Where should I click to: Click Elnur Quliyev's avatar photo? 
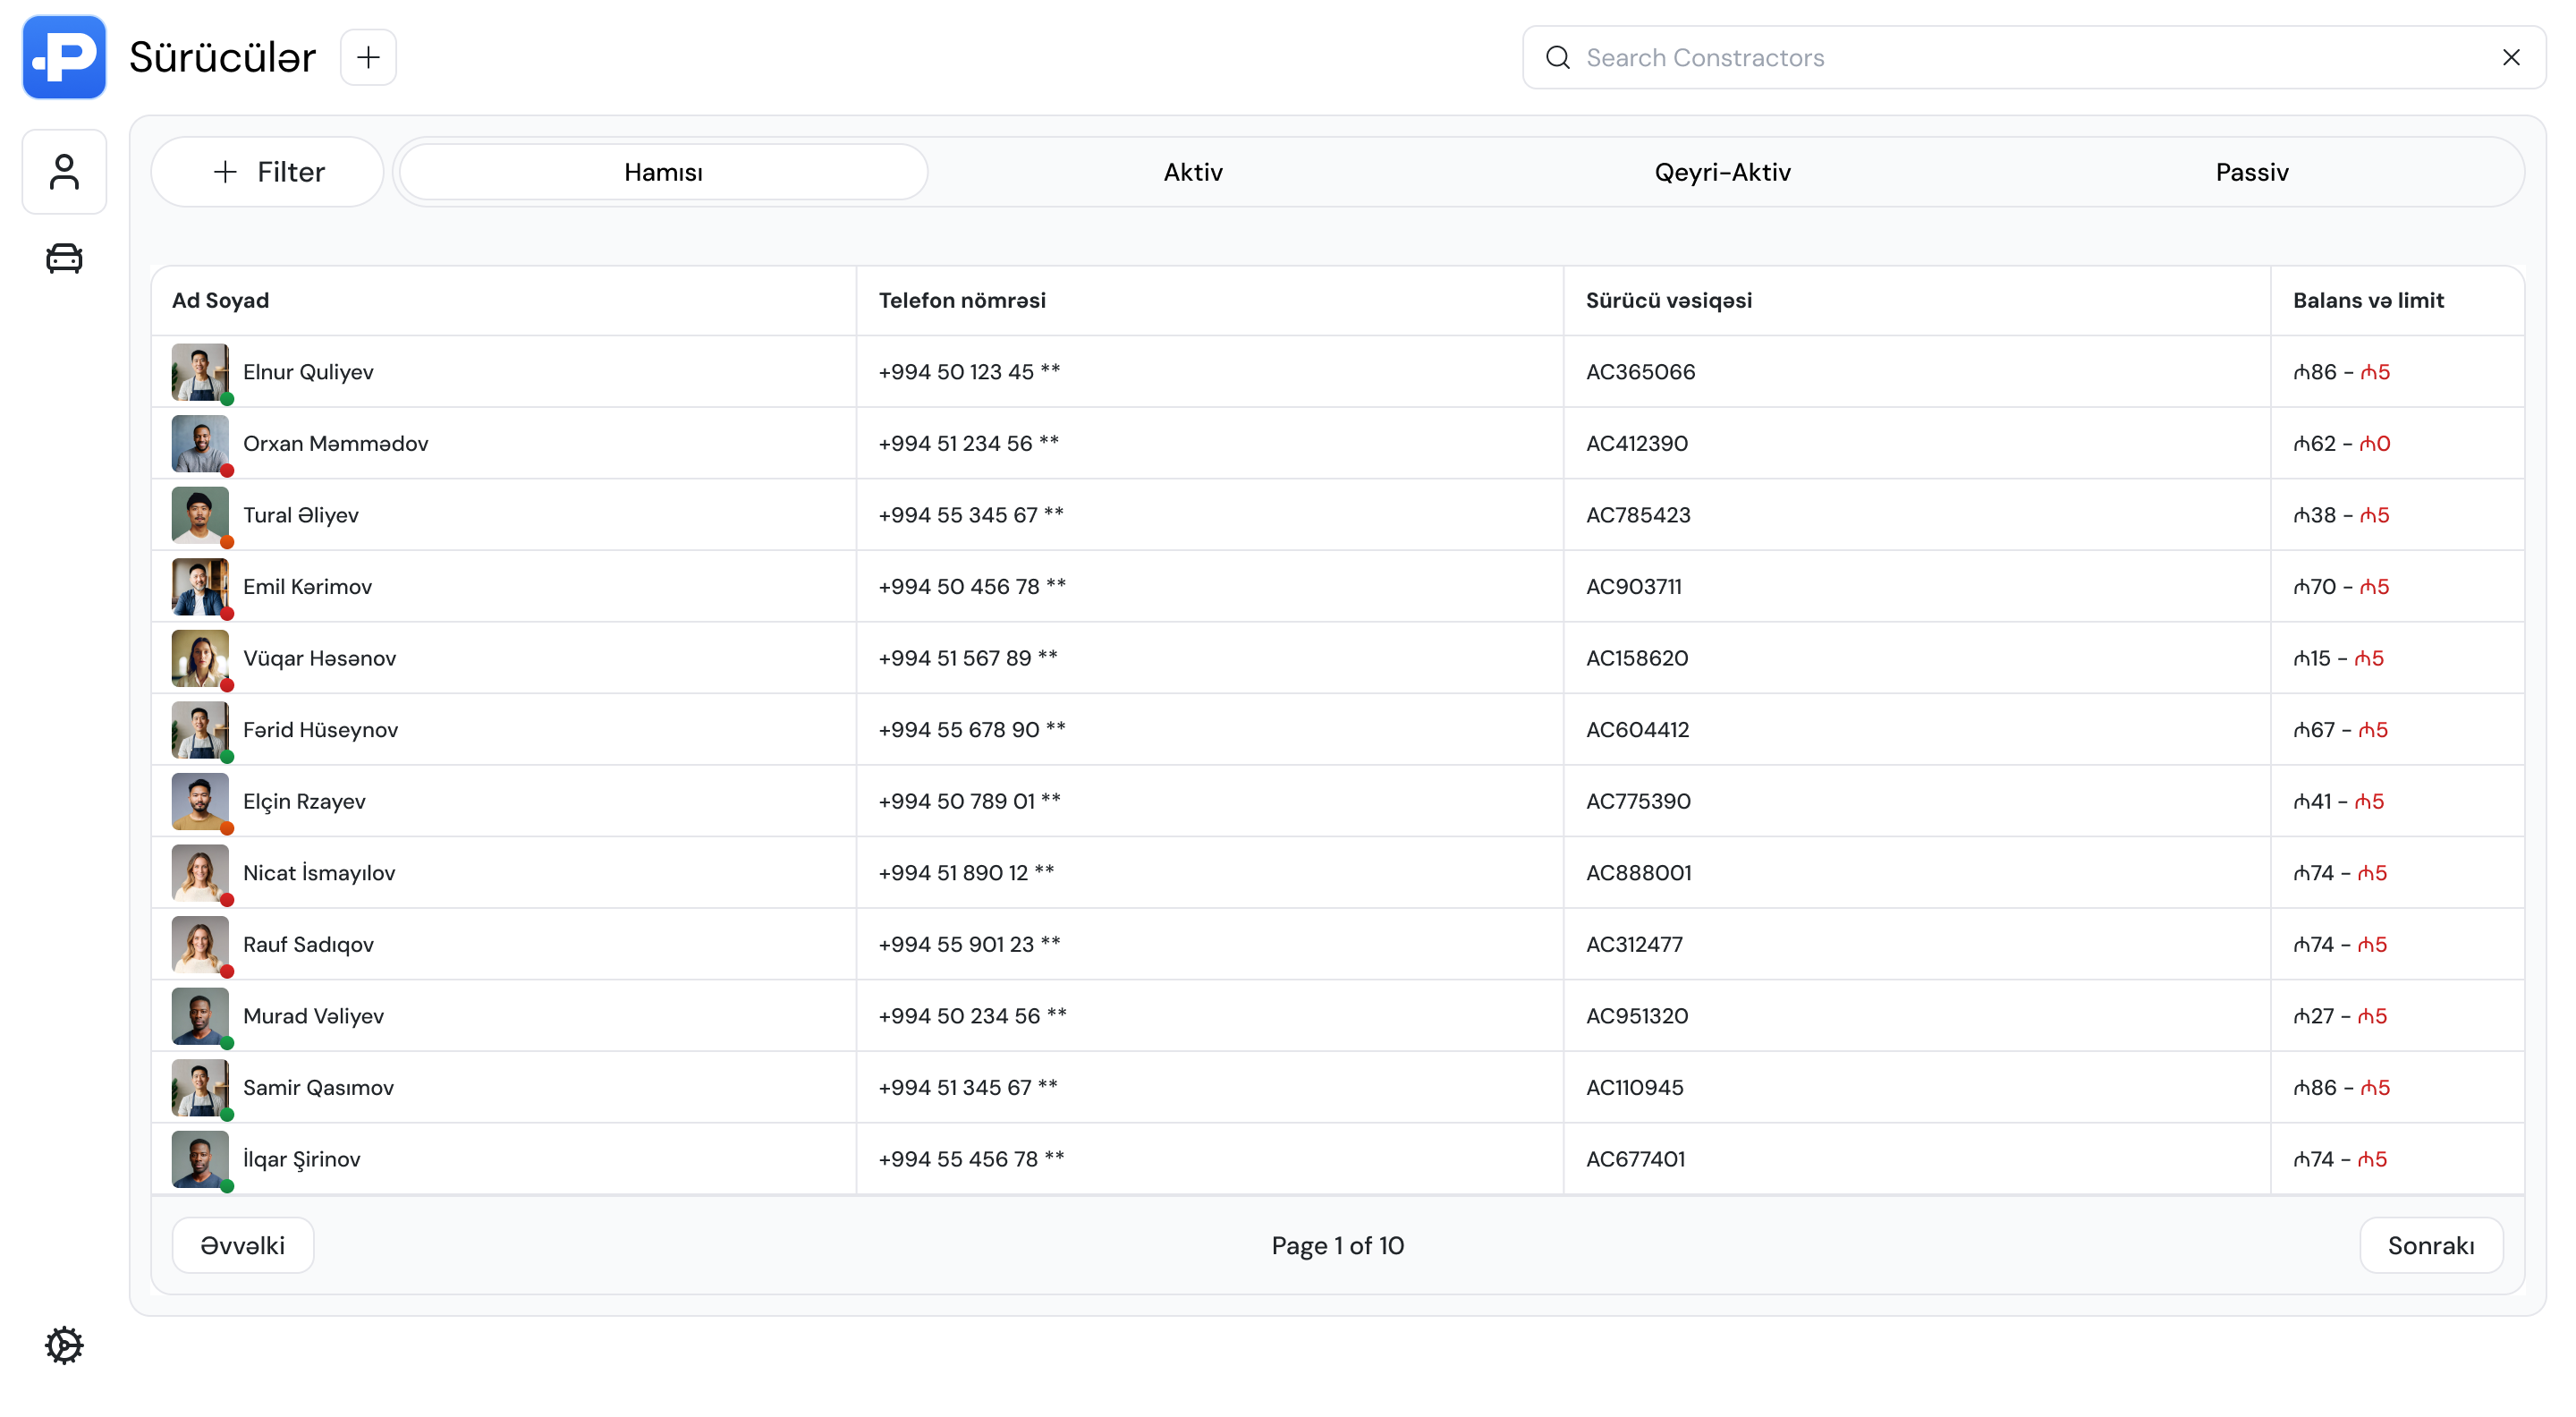tap(200, 372)
